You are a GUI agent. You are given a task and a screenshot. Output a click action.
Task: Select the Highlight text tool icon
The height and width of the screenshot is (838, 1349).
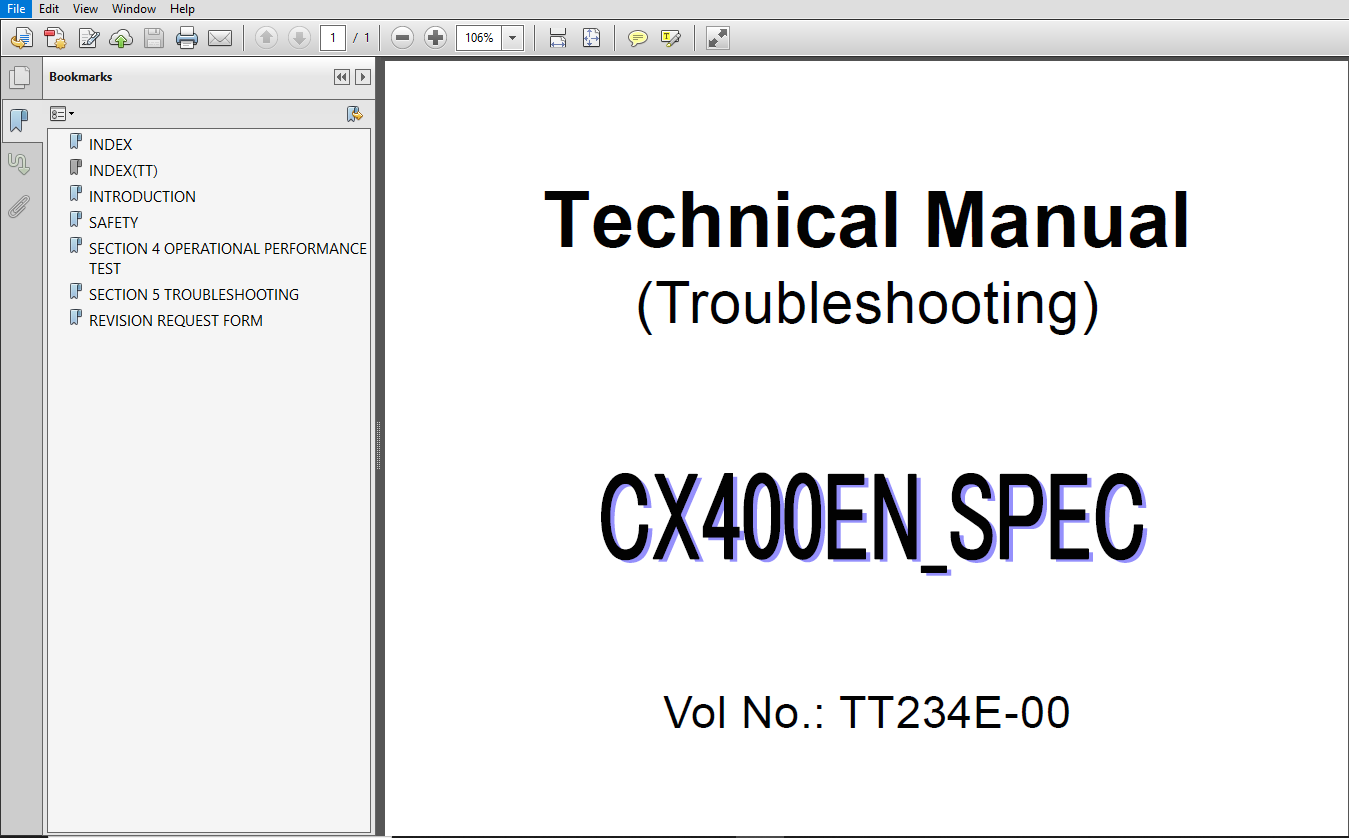tap(670, 38)
